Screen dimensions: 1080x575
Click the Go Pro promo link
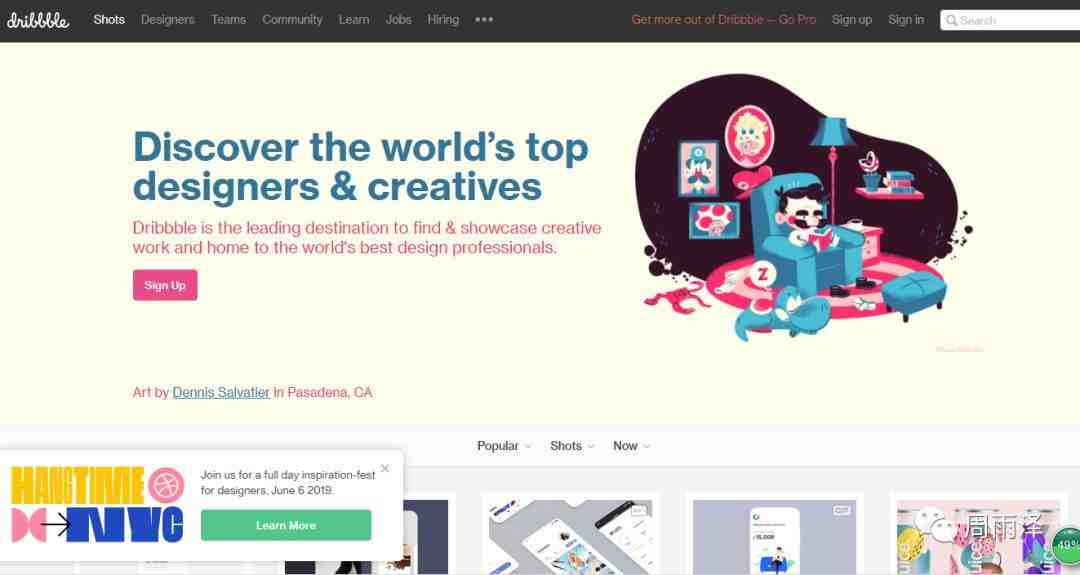click(724, 20)
